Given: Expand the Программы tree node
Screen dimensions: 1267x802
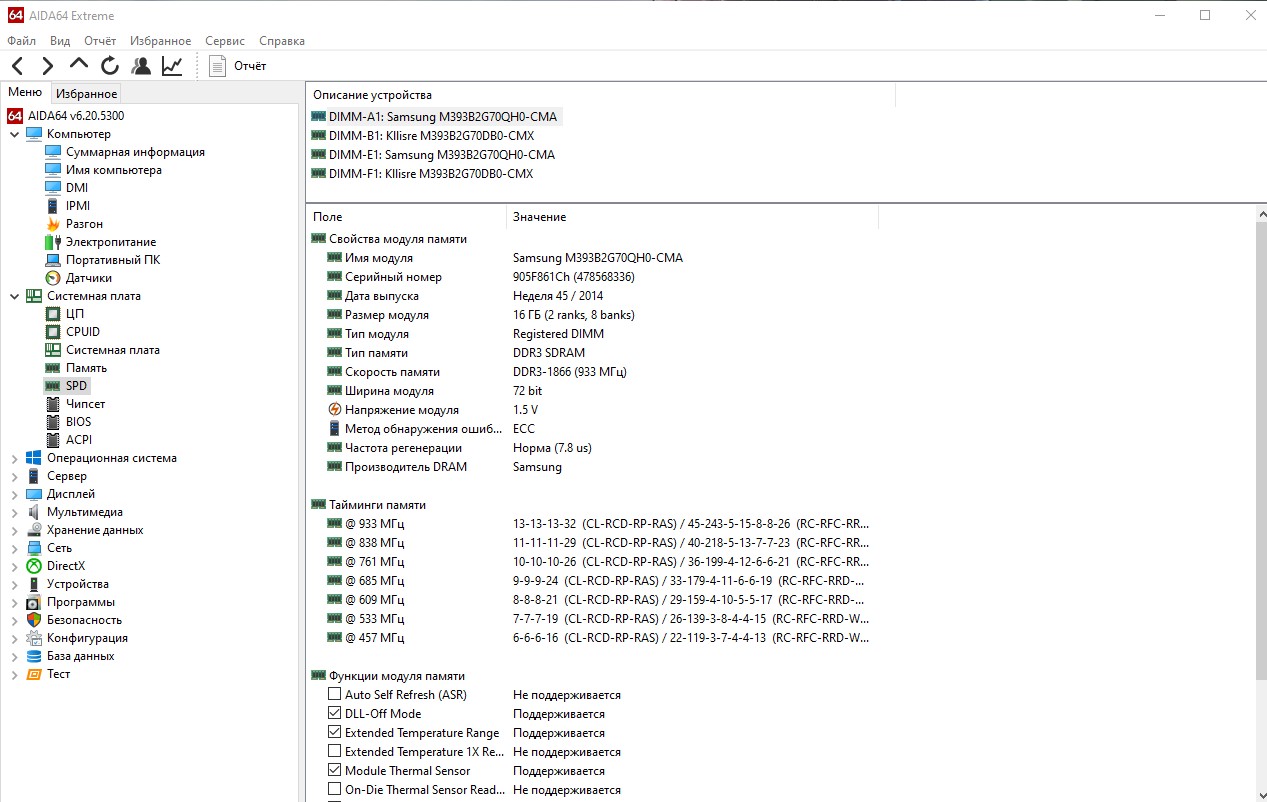Looking at the screenshot, I should (x=14, y=602).
